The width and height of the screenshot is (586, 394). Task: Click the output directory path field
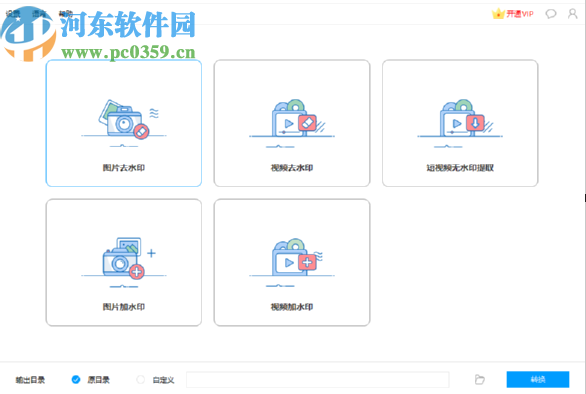coord(318,379)
